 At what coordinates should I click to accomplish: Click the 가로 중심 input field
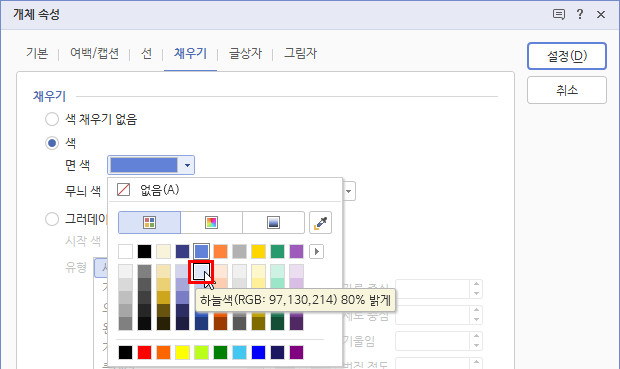pos(433,289)
